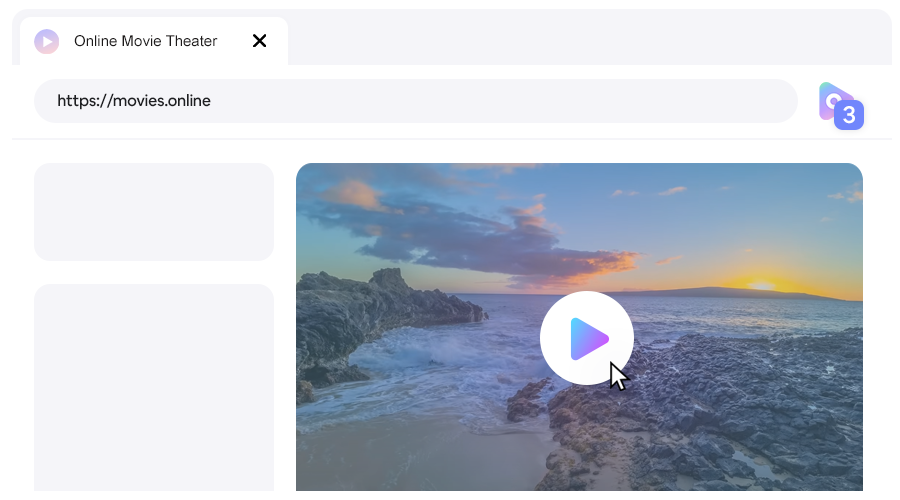Play the beach video with center play button
This screenshot has width=900, height=500.
pos(587,339)
